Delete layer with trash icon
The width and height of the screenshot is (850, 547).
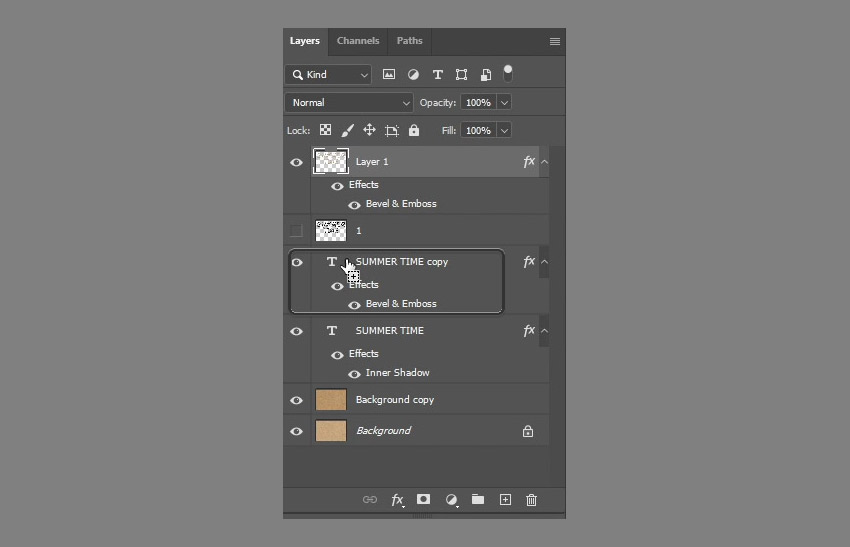pyautogui.click(x=531, y=500)
